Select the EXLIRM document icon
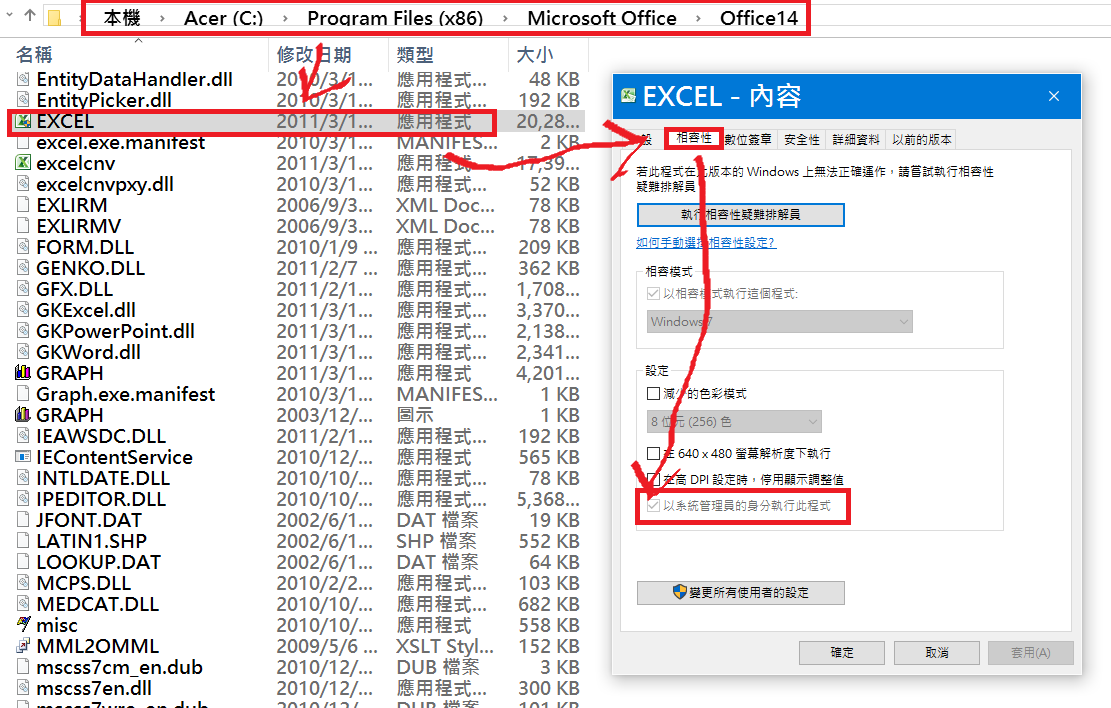This screenshot has height=708, width=1111. [x=23, y=206]
